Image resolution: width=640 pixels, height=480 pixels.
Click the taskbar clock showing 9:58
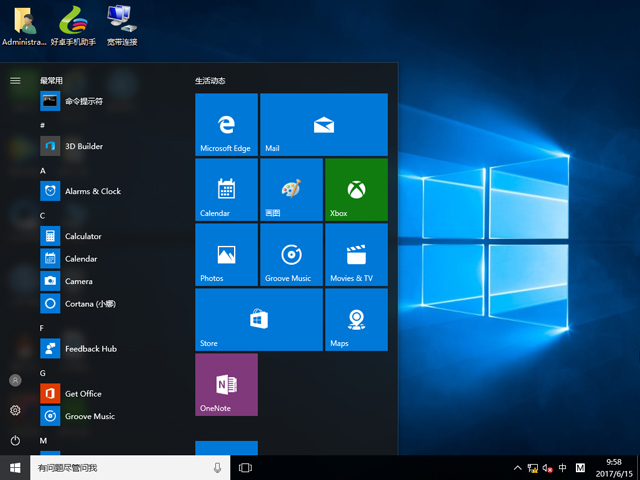pyautogui.click(x=612, y=467)
